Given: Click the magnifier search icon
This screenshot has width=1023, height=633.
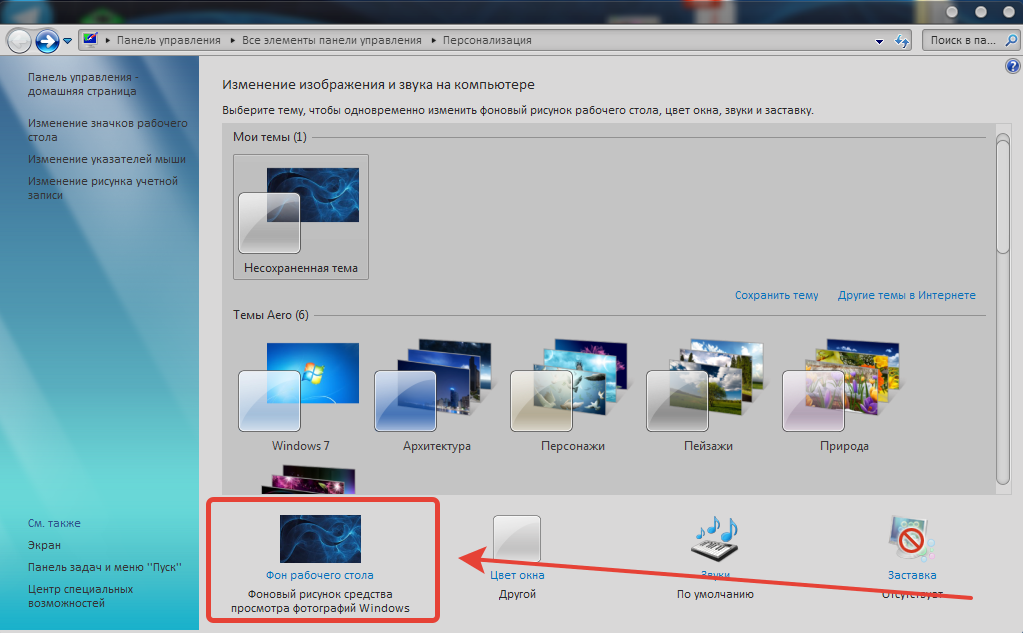Looking at the screenshot, I should (x=1011, y=40).
